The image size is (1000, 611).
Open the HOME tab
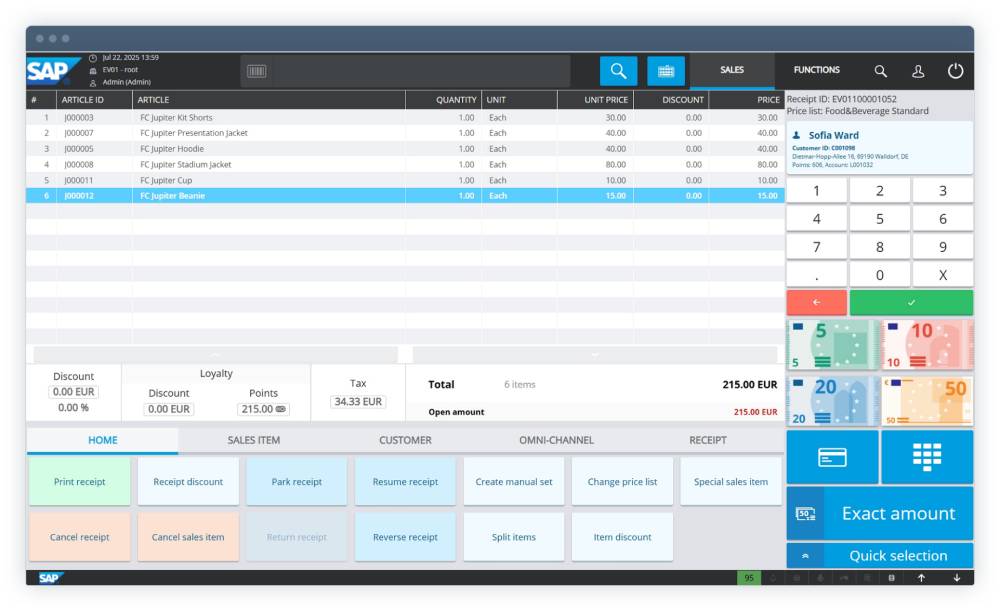(x=103, y=440)
